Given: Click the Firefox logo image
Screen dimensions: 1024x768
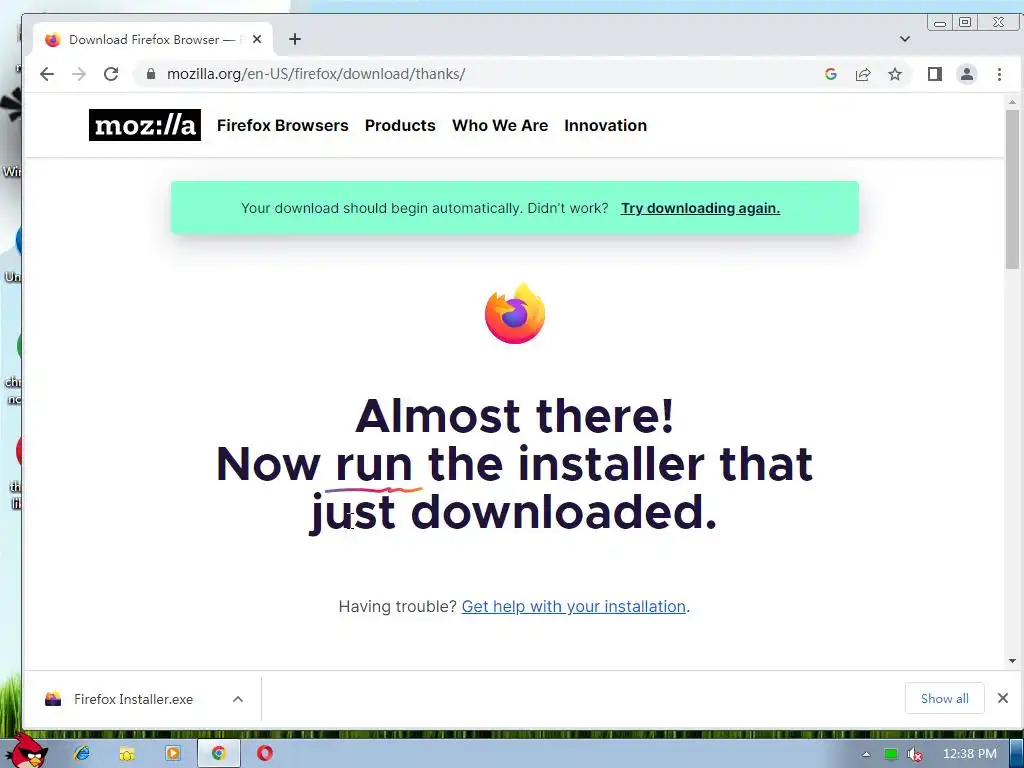Looking at the screenshot, I should pos(515,313).
